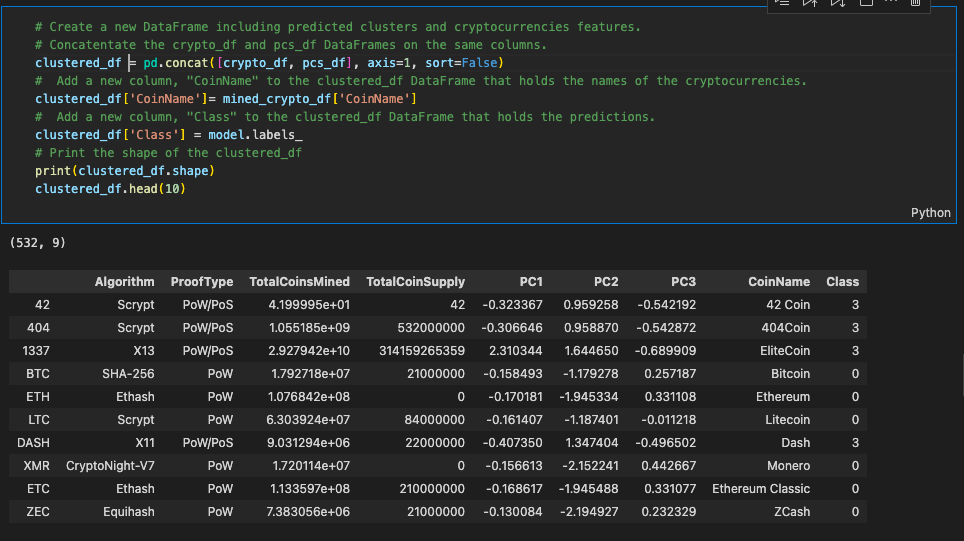The image size is (964, 541).
Task: Click the row index 1337
Action: coord(36,351)
